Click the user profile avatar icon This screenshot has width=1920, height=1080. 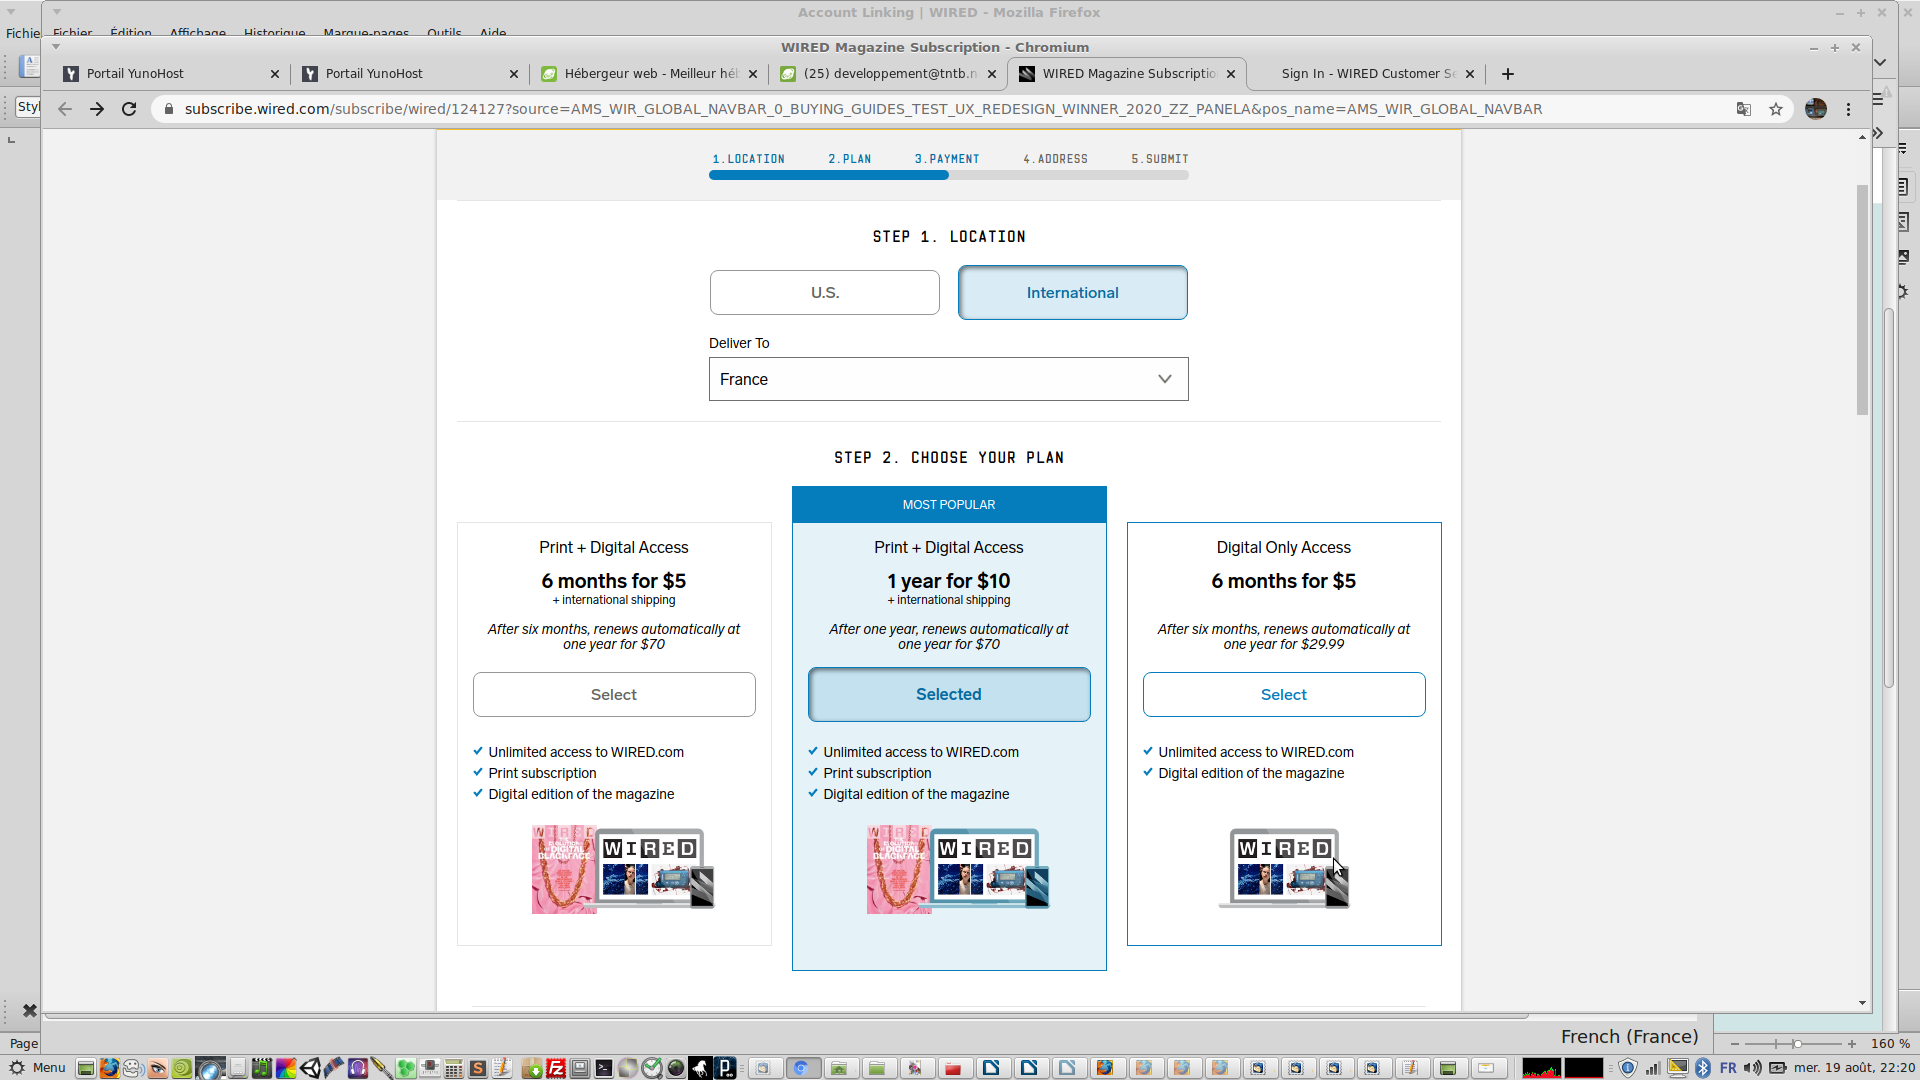point(1816,109)
